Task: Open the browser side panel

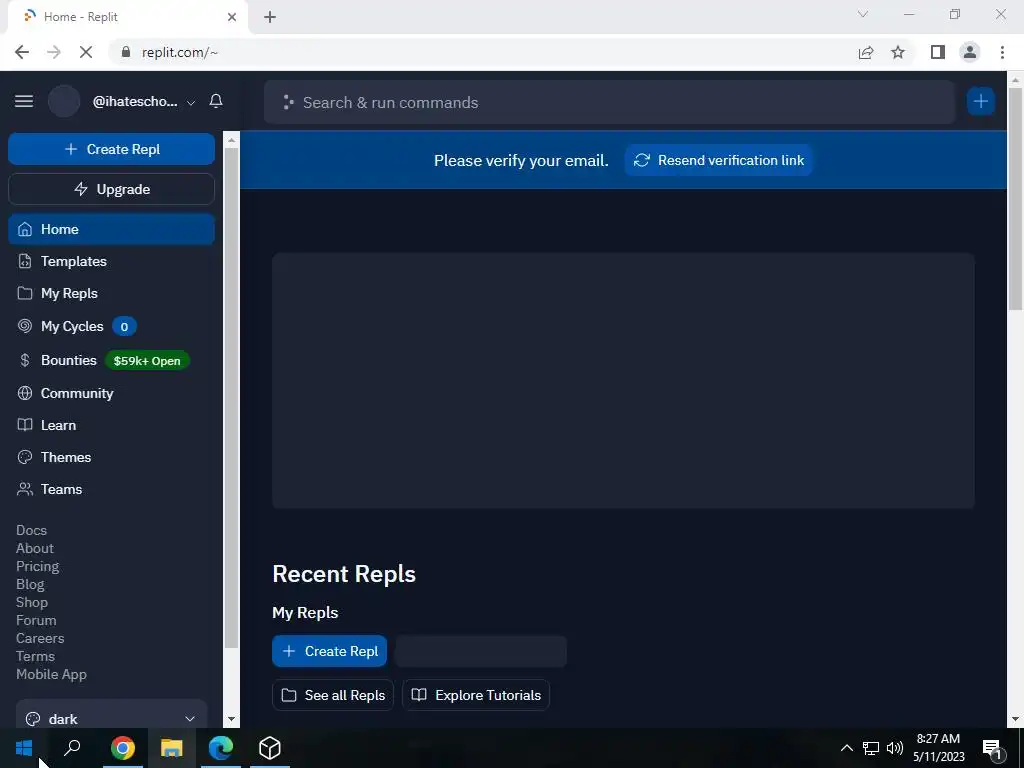Action: [938, 52]
